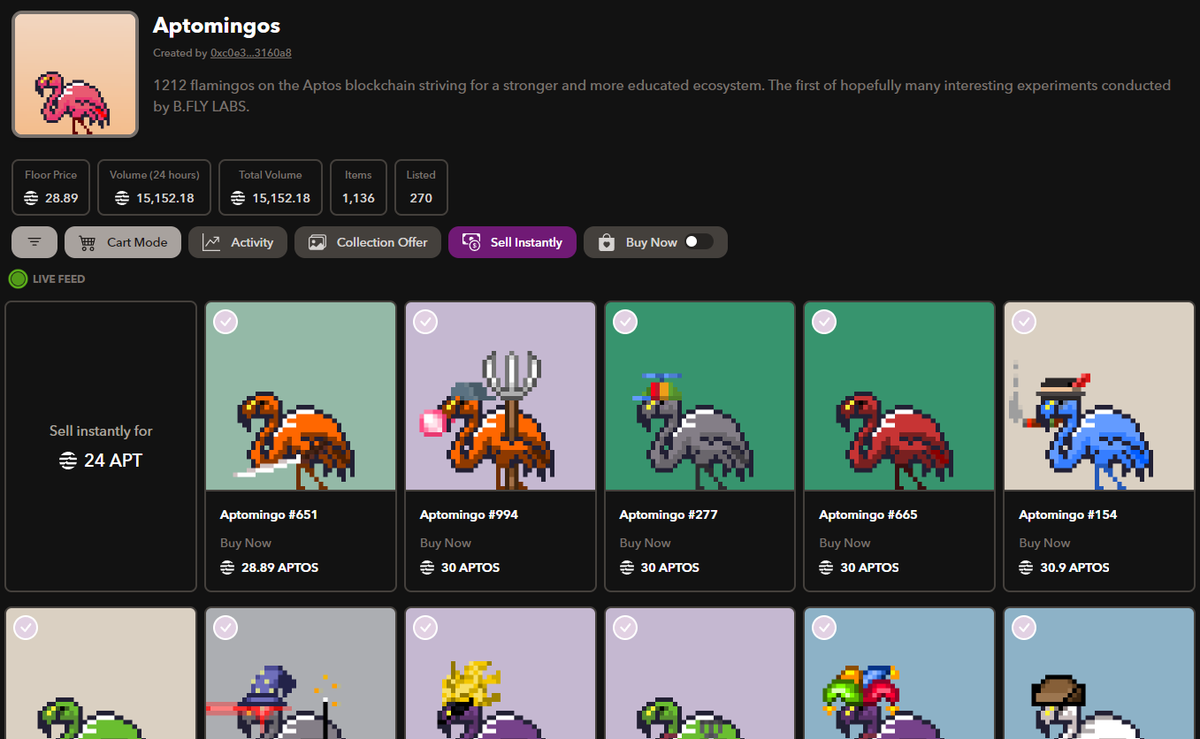This screenshot has width=1200, height=739.
Task: Click Buy Now on Aptomingo #665
Action: [845, 543]
